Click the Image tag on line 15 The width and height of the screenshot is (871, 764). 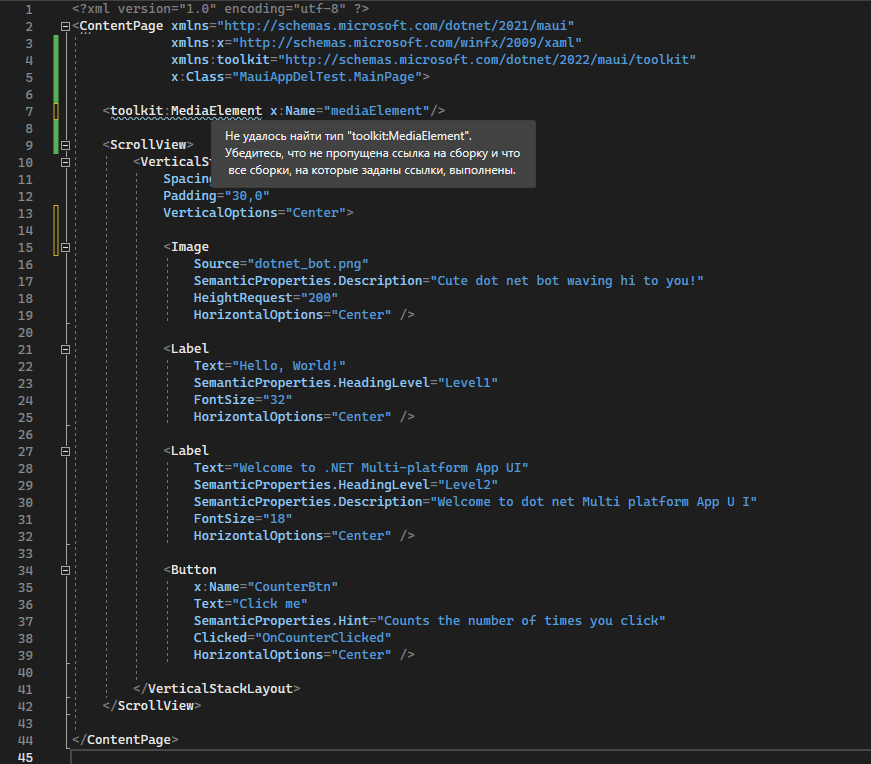186,247
